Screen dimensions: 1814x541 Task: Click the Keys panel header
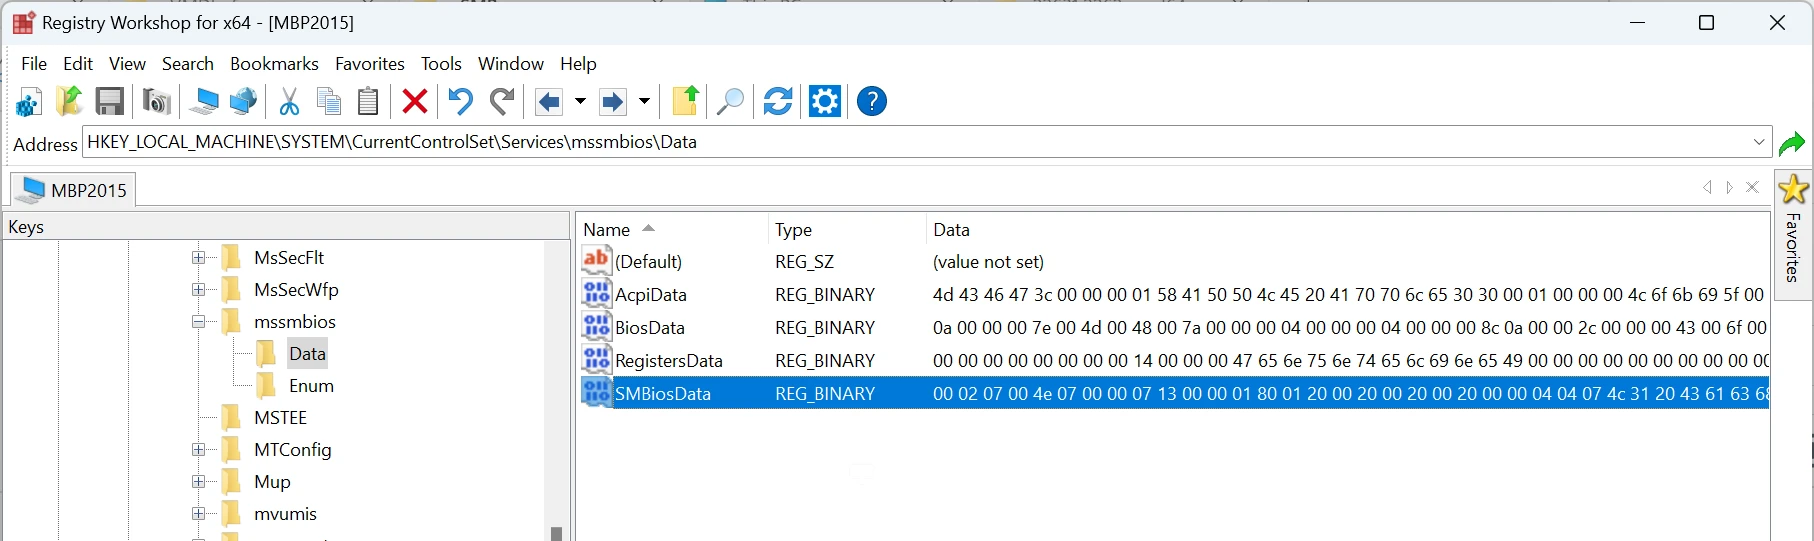286,227
